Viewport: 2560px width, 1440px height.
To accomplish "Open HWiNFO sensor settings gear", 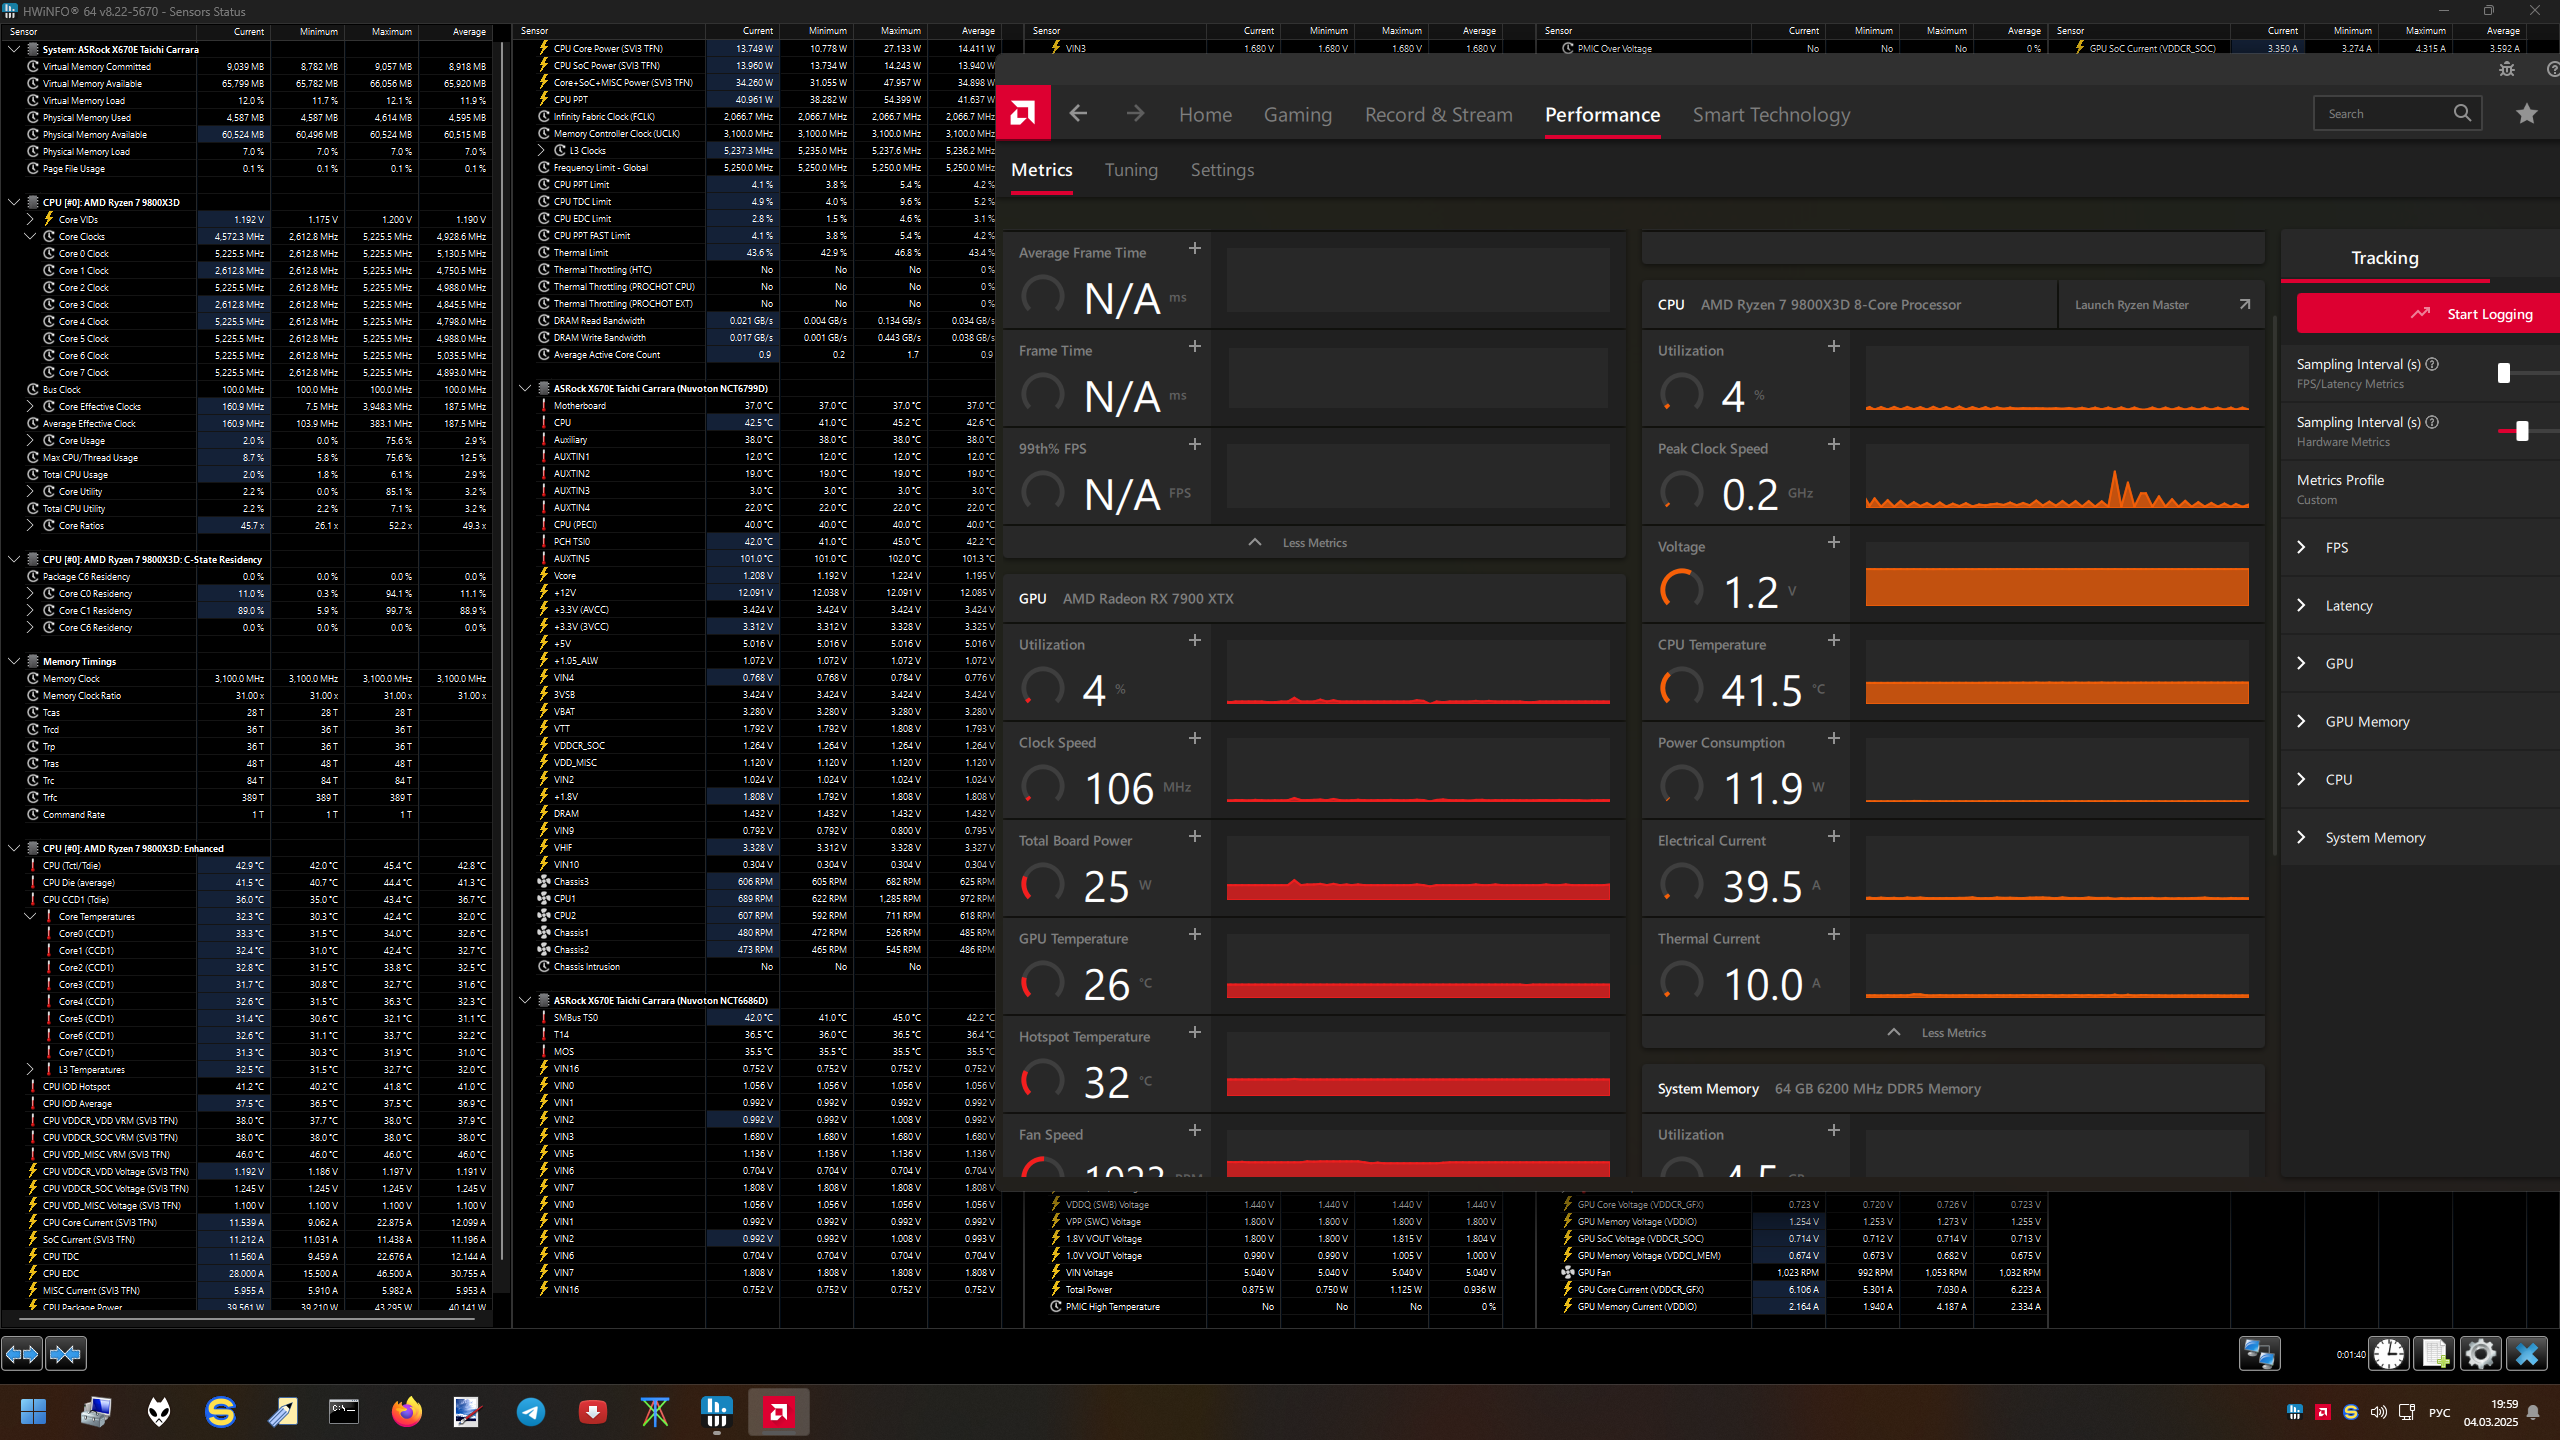I will 2480,1354.
